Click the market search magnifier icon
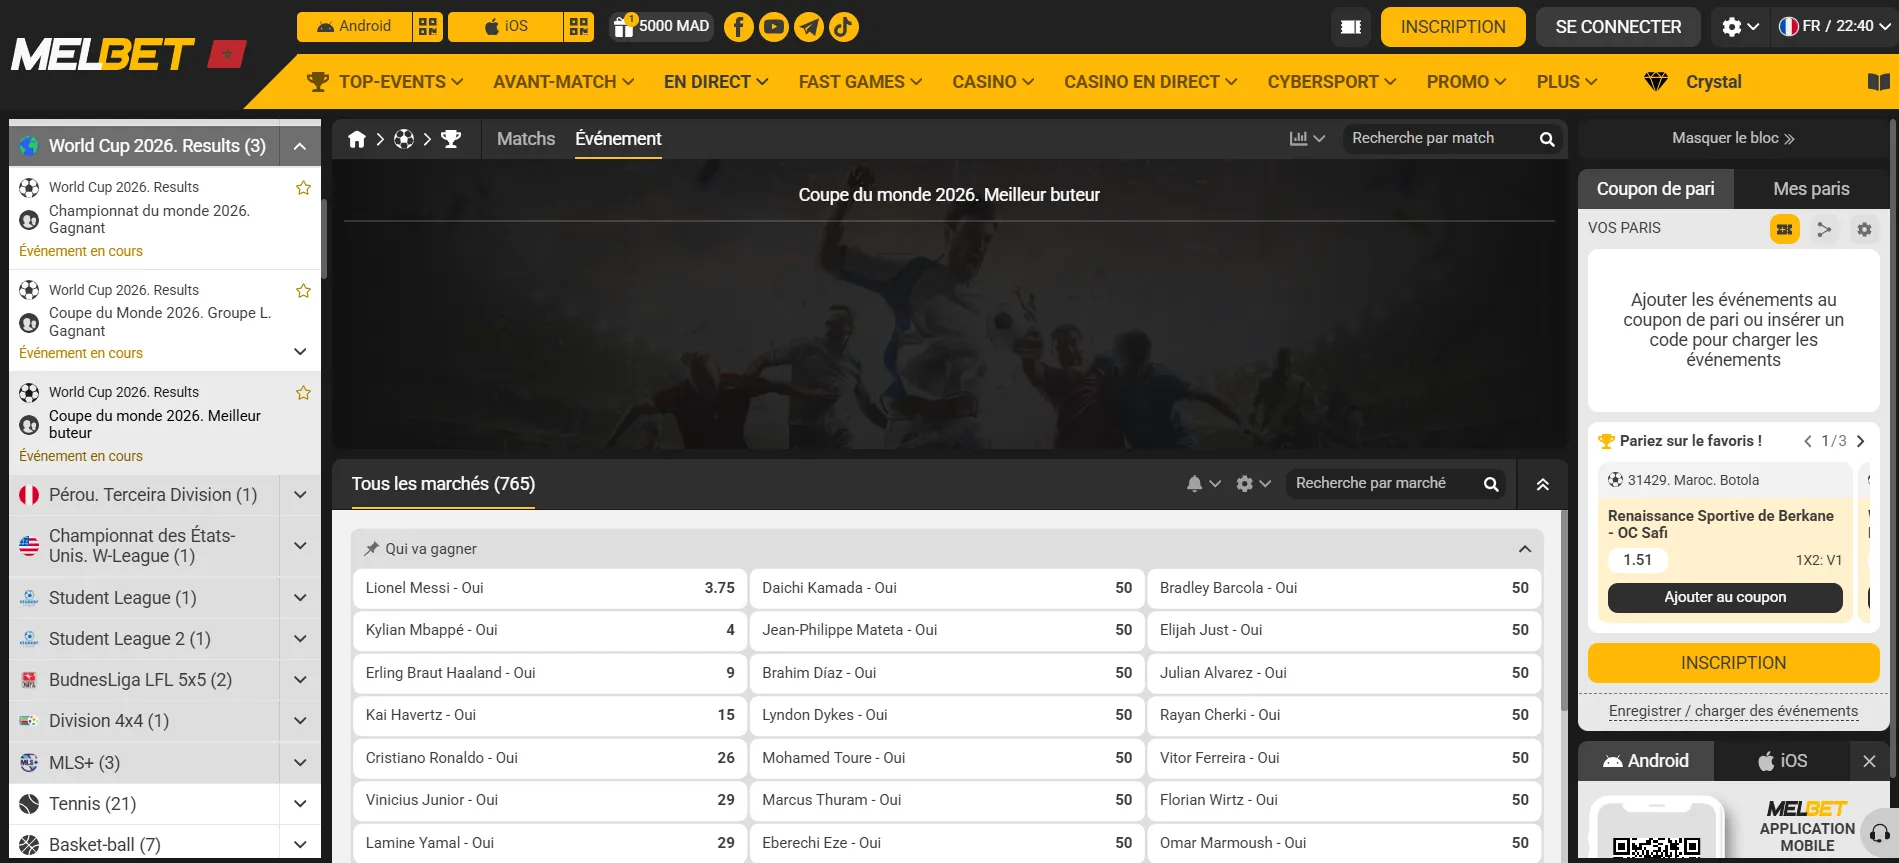The height and width of the screenshot is (863, 1899). click(1491, 484)
